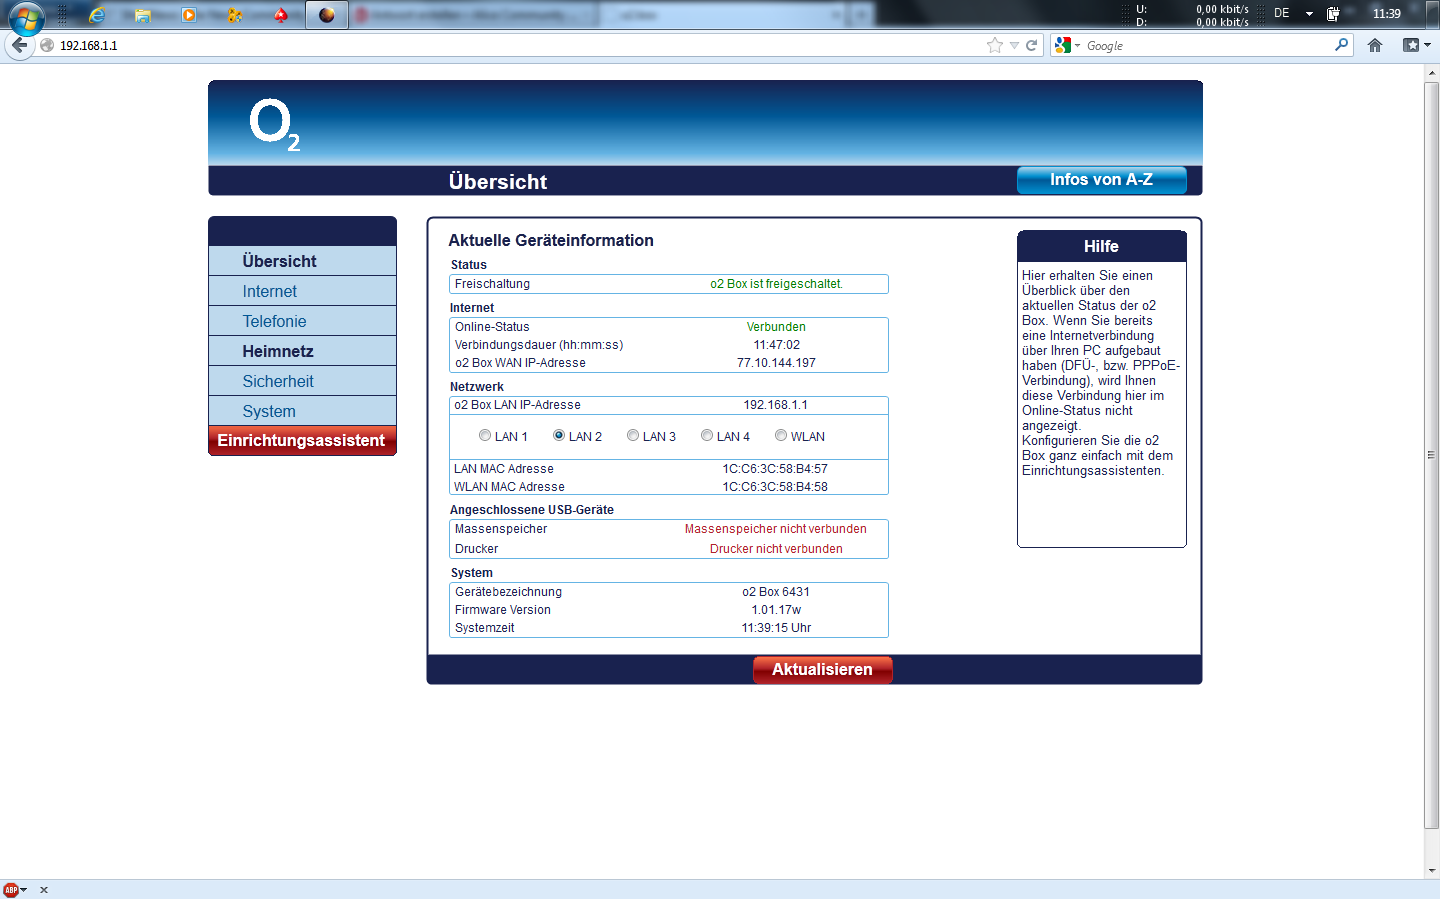Click the magnifier icon in Google search box
This screenshot has height=900, width=1440.
coord(1341,45)
